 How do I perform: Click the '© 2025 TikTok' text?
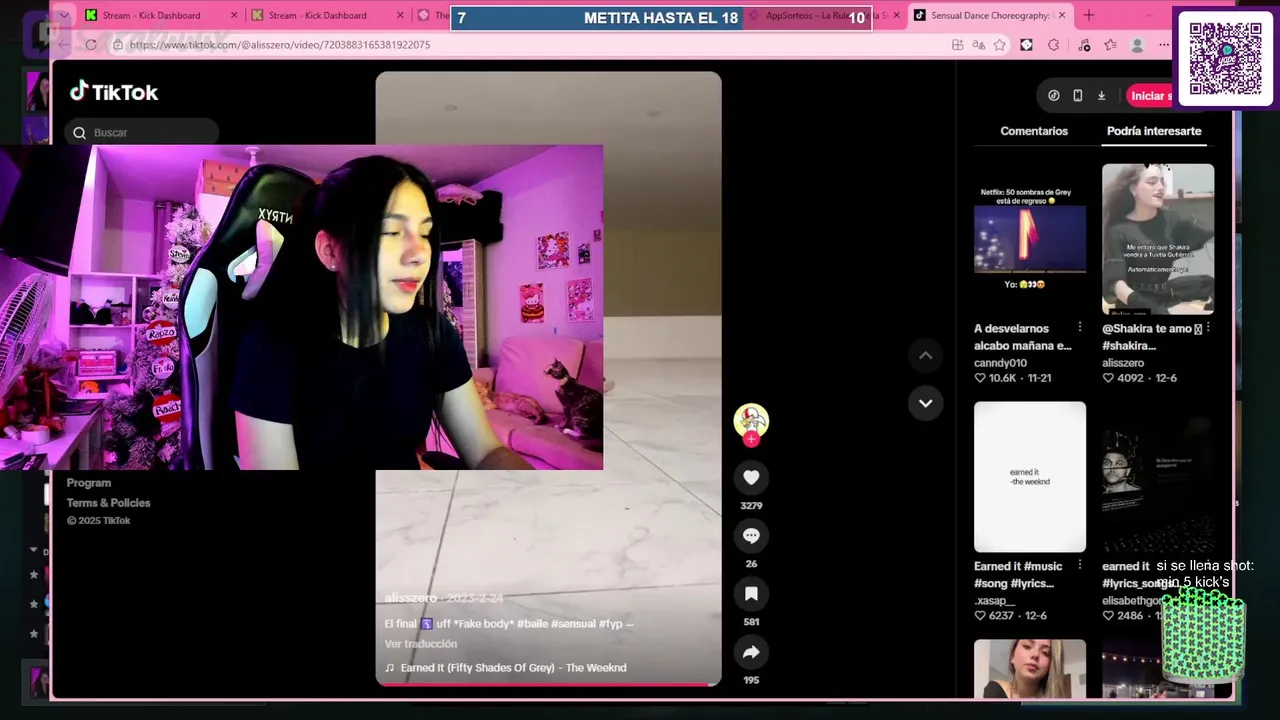click(x=98, y=521)
